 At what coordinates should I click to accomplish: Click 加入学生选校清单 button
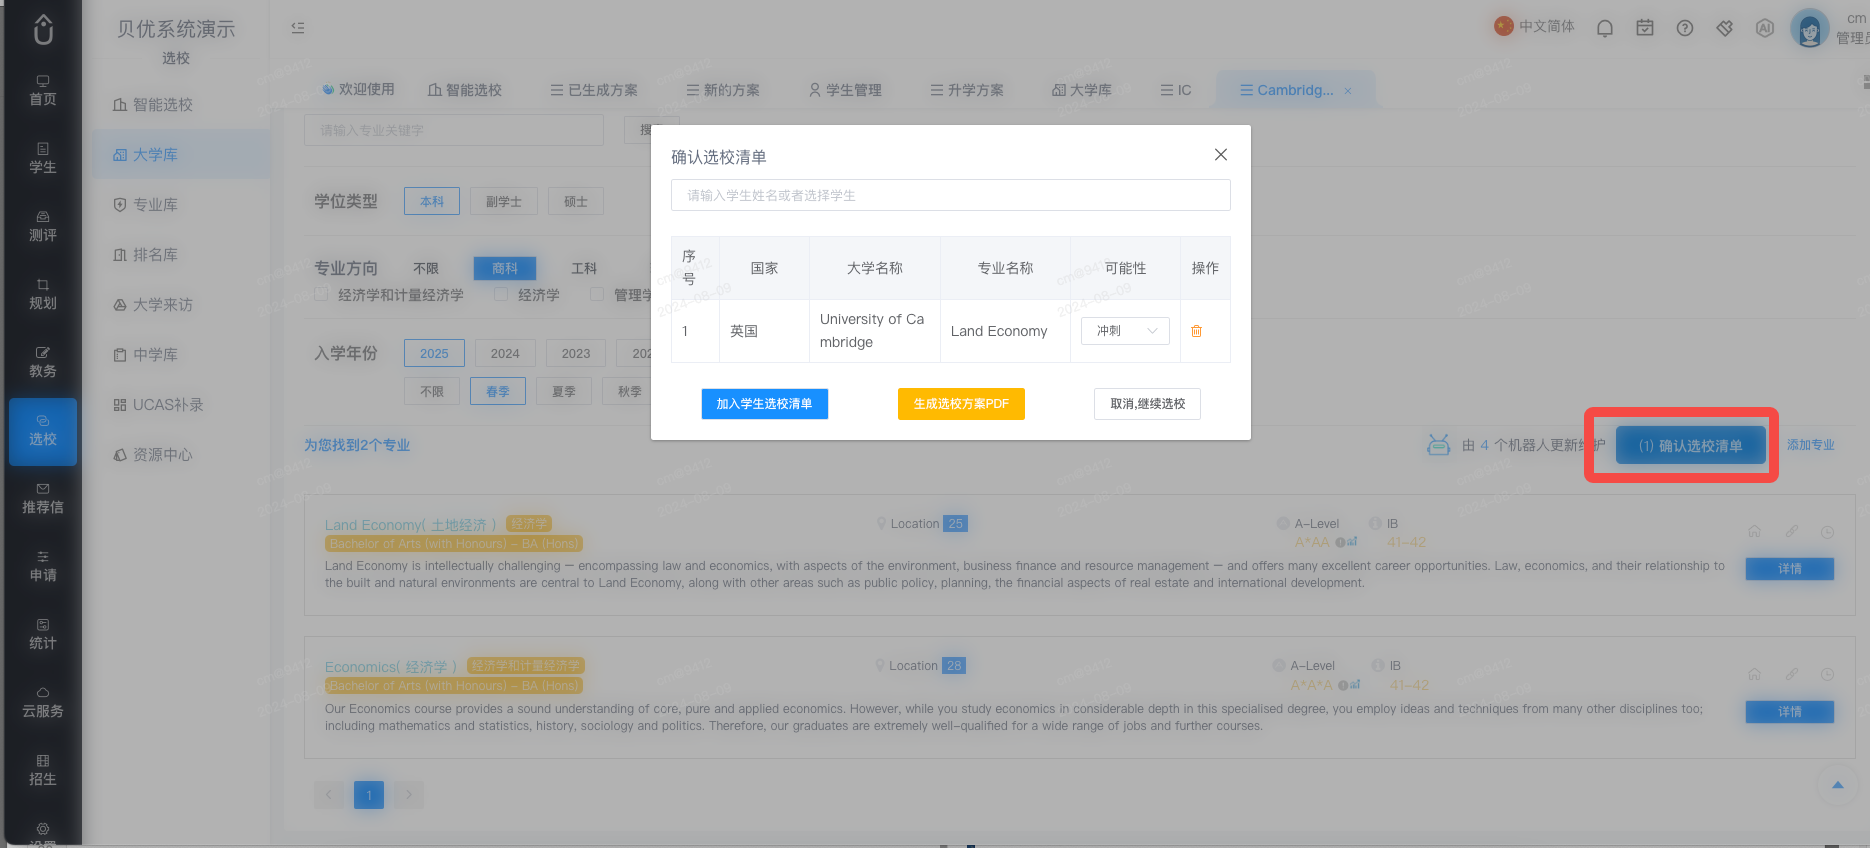764,404
